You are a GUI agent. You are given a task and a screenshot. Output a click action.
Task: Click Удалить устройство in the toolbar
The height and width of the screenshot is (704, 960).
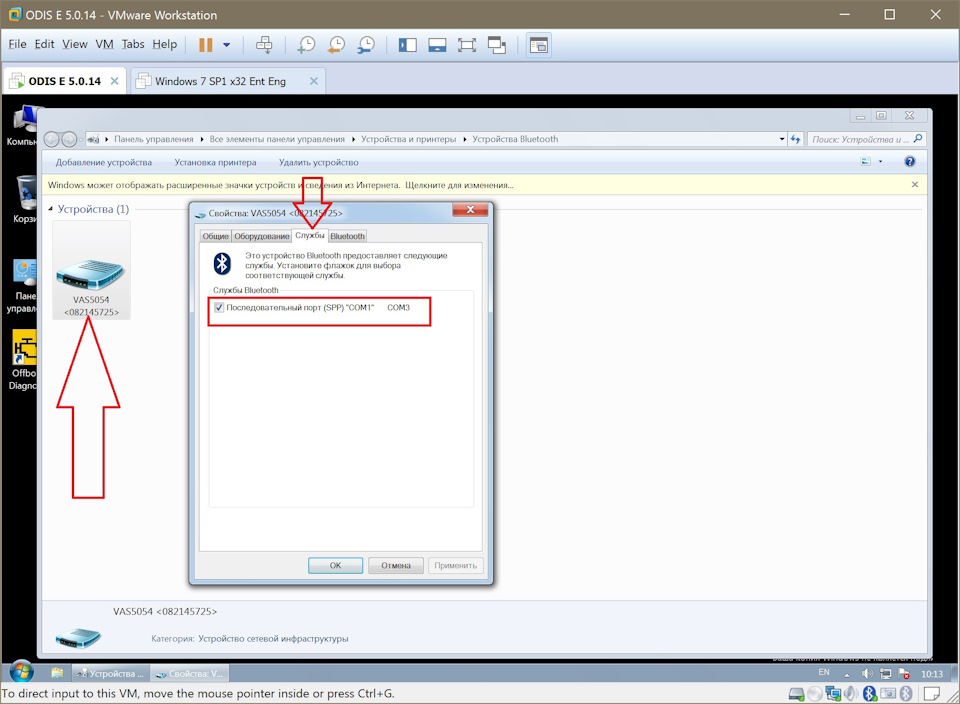click(318, 162)
